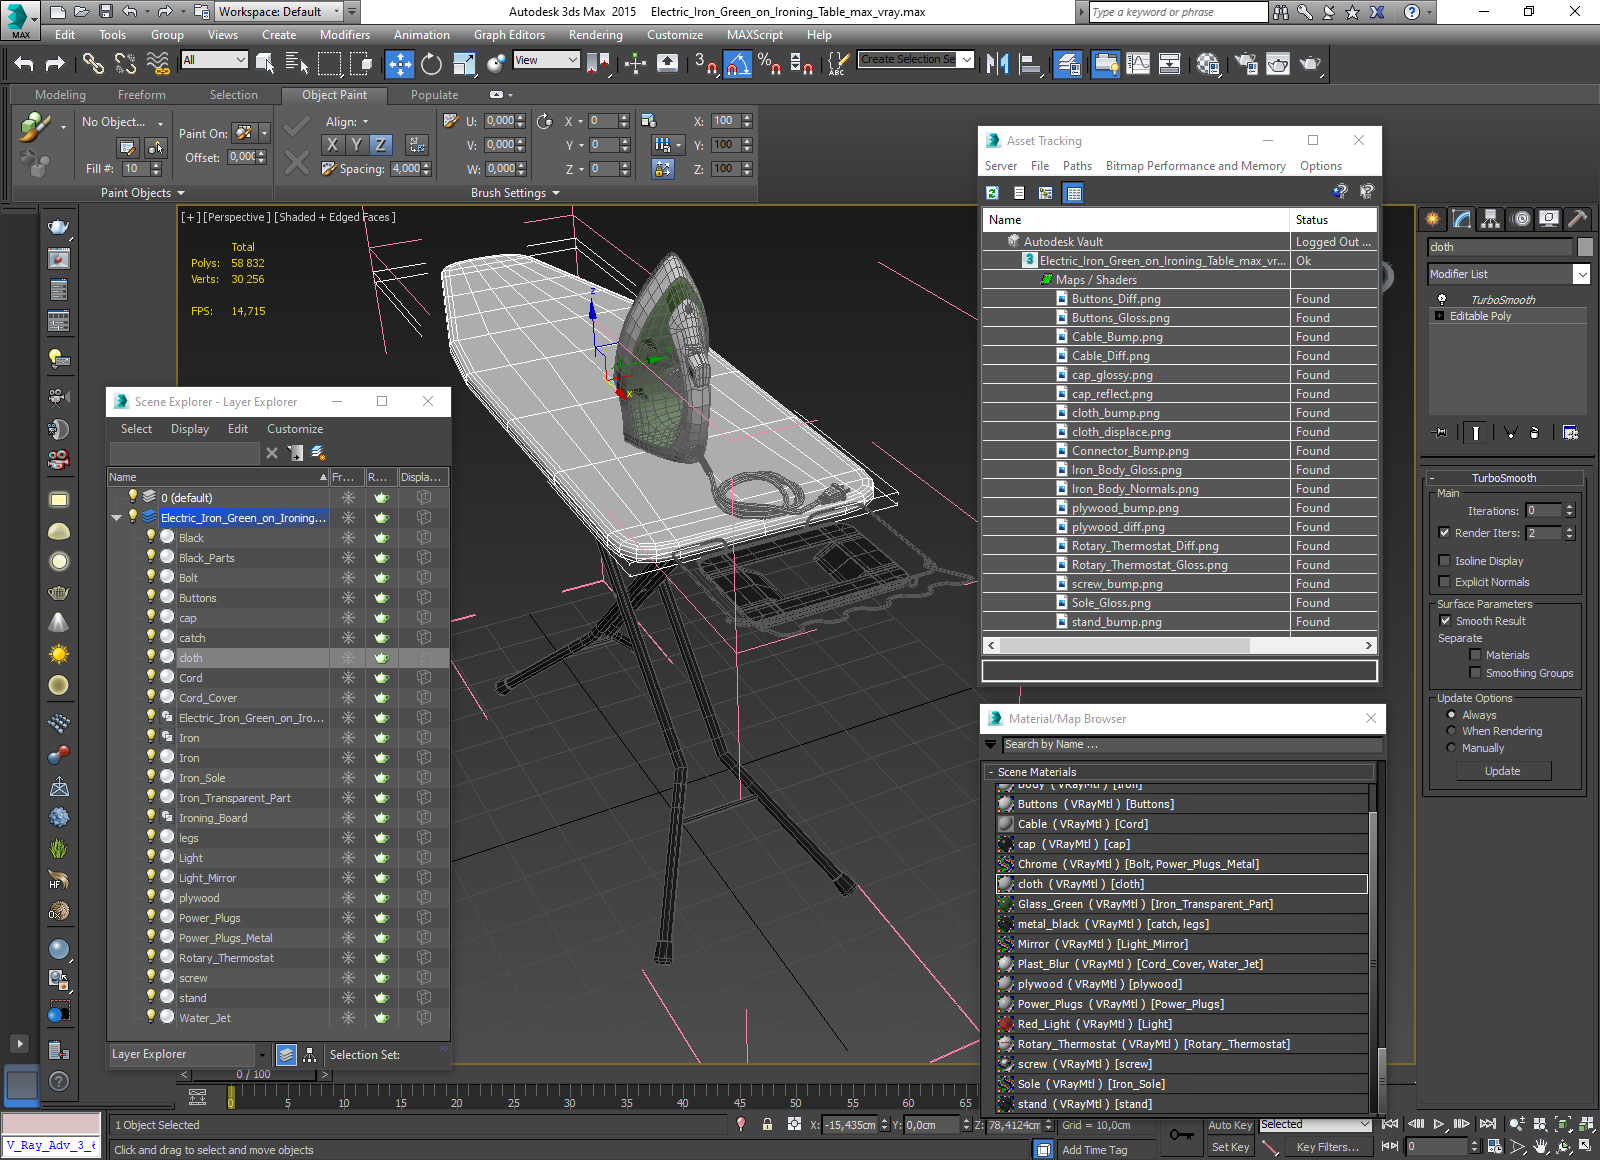Click the Search by Name field
This screenshot has height=1160, width=1600.
tap(1192, 744)
